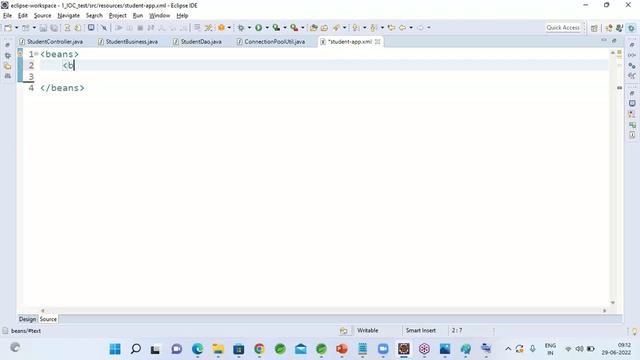
Task: Open the New dropdown arrow
Action: click(x=16, y=28)
